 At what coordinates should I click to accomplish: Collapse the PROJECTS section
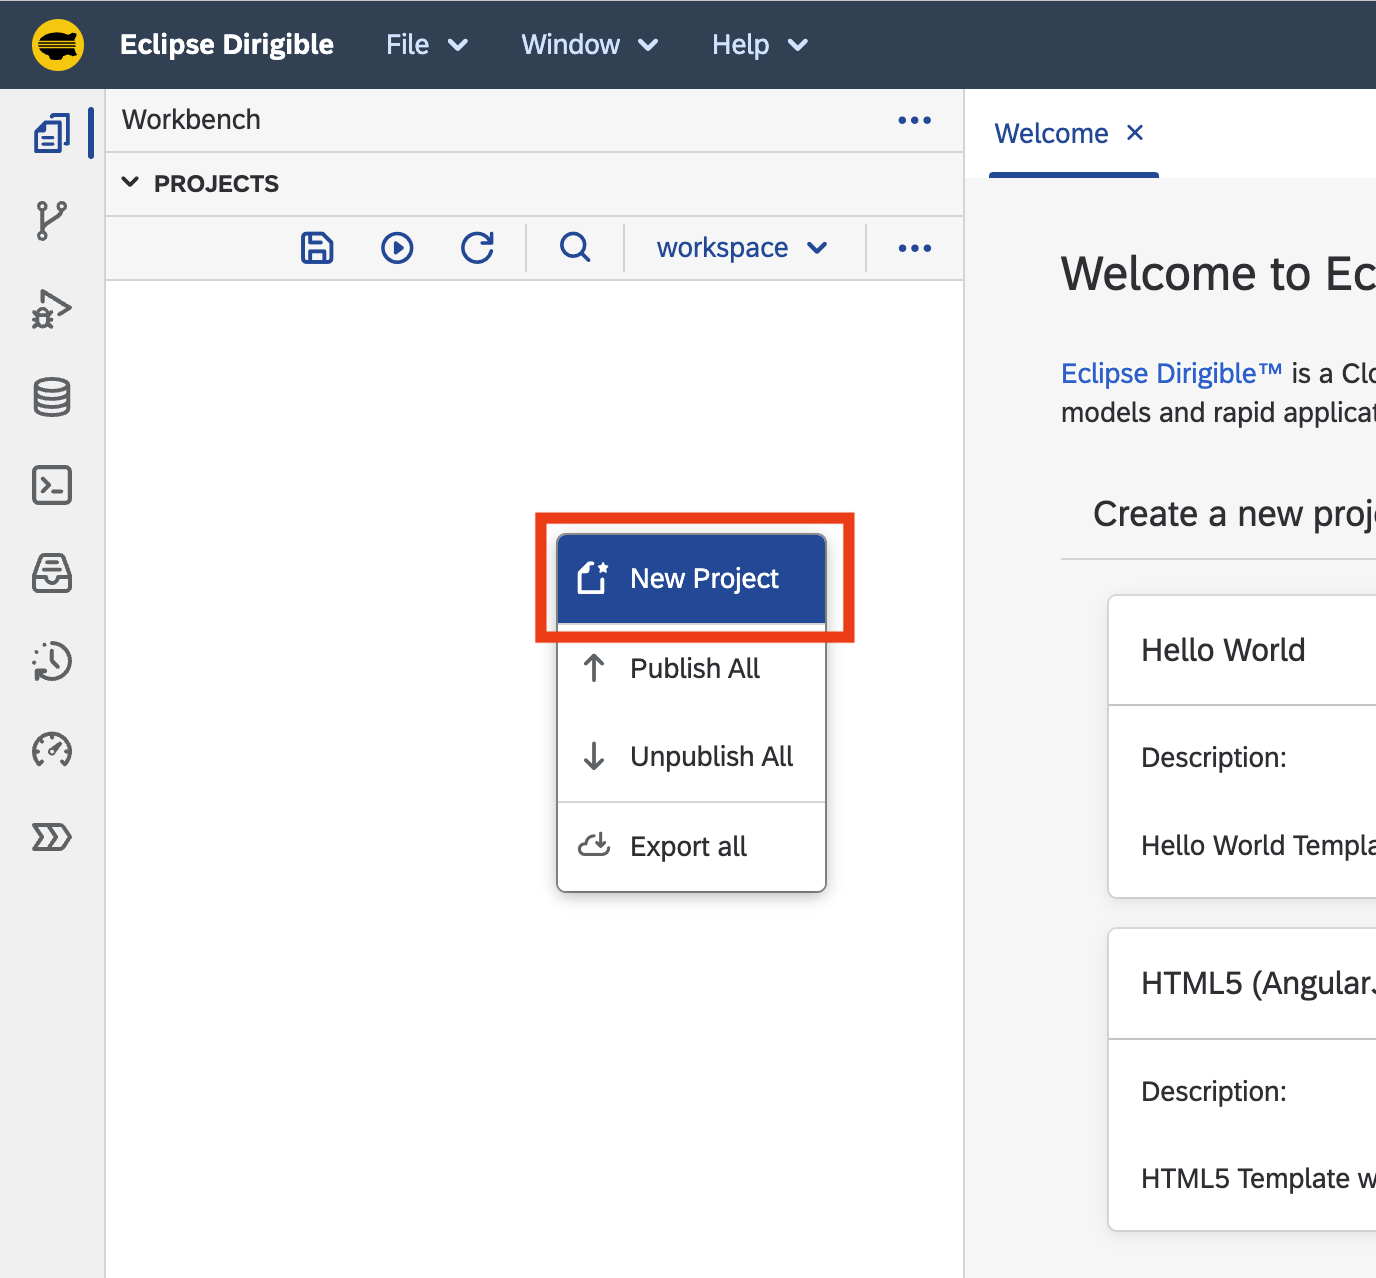[x=130, y=183]
